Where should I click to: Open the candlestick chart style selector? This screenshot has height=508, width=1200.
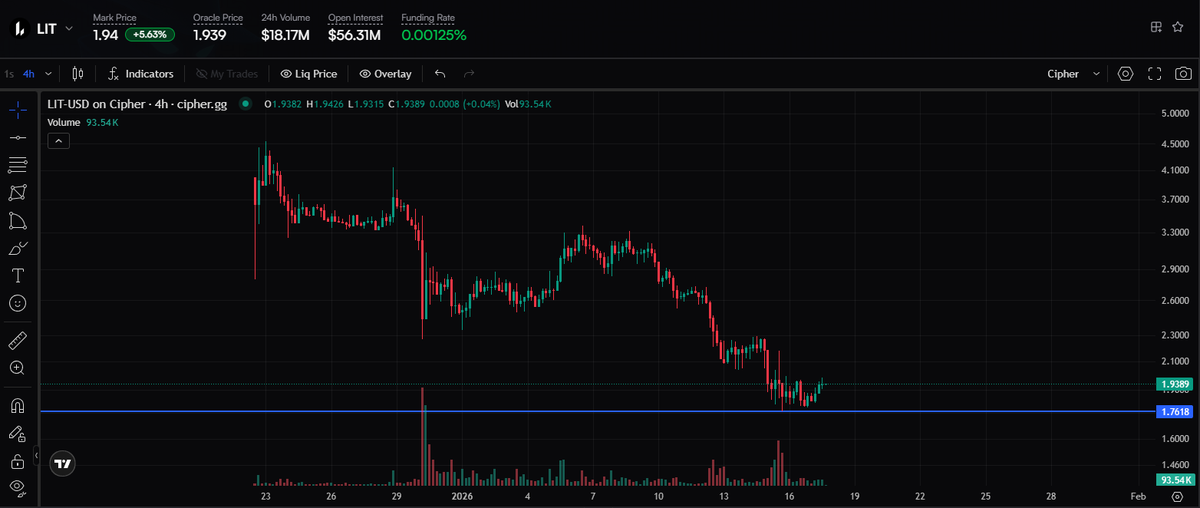(x=78, y=74)
